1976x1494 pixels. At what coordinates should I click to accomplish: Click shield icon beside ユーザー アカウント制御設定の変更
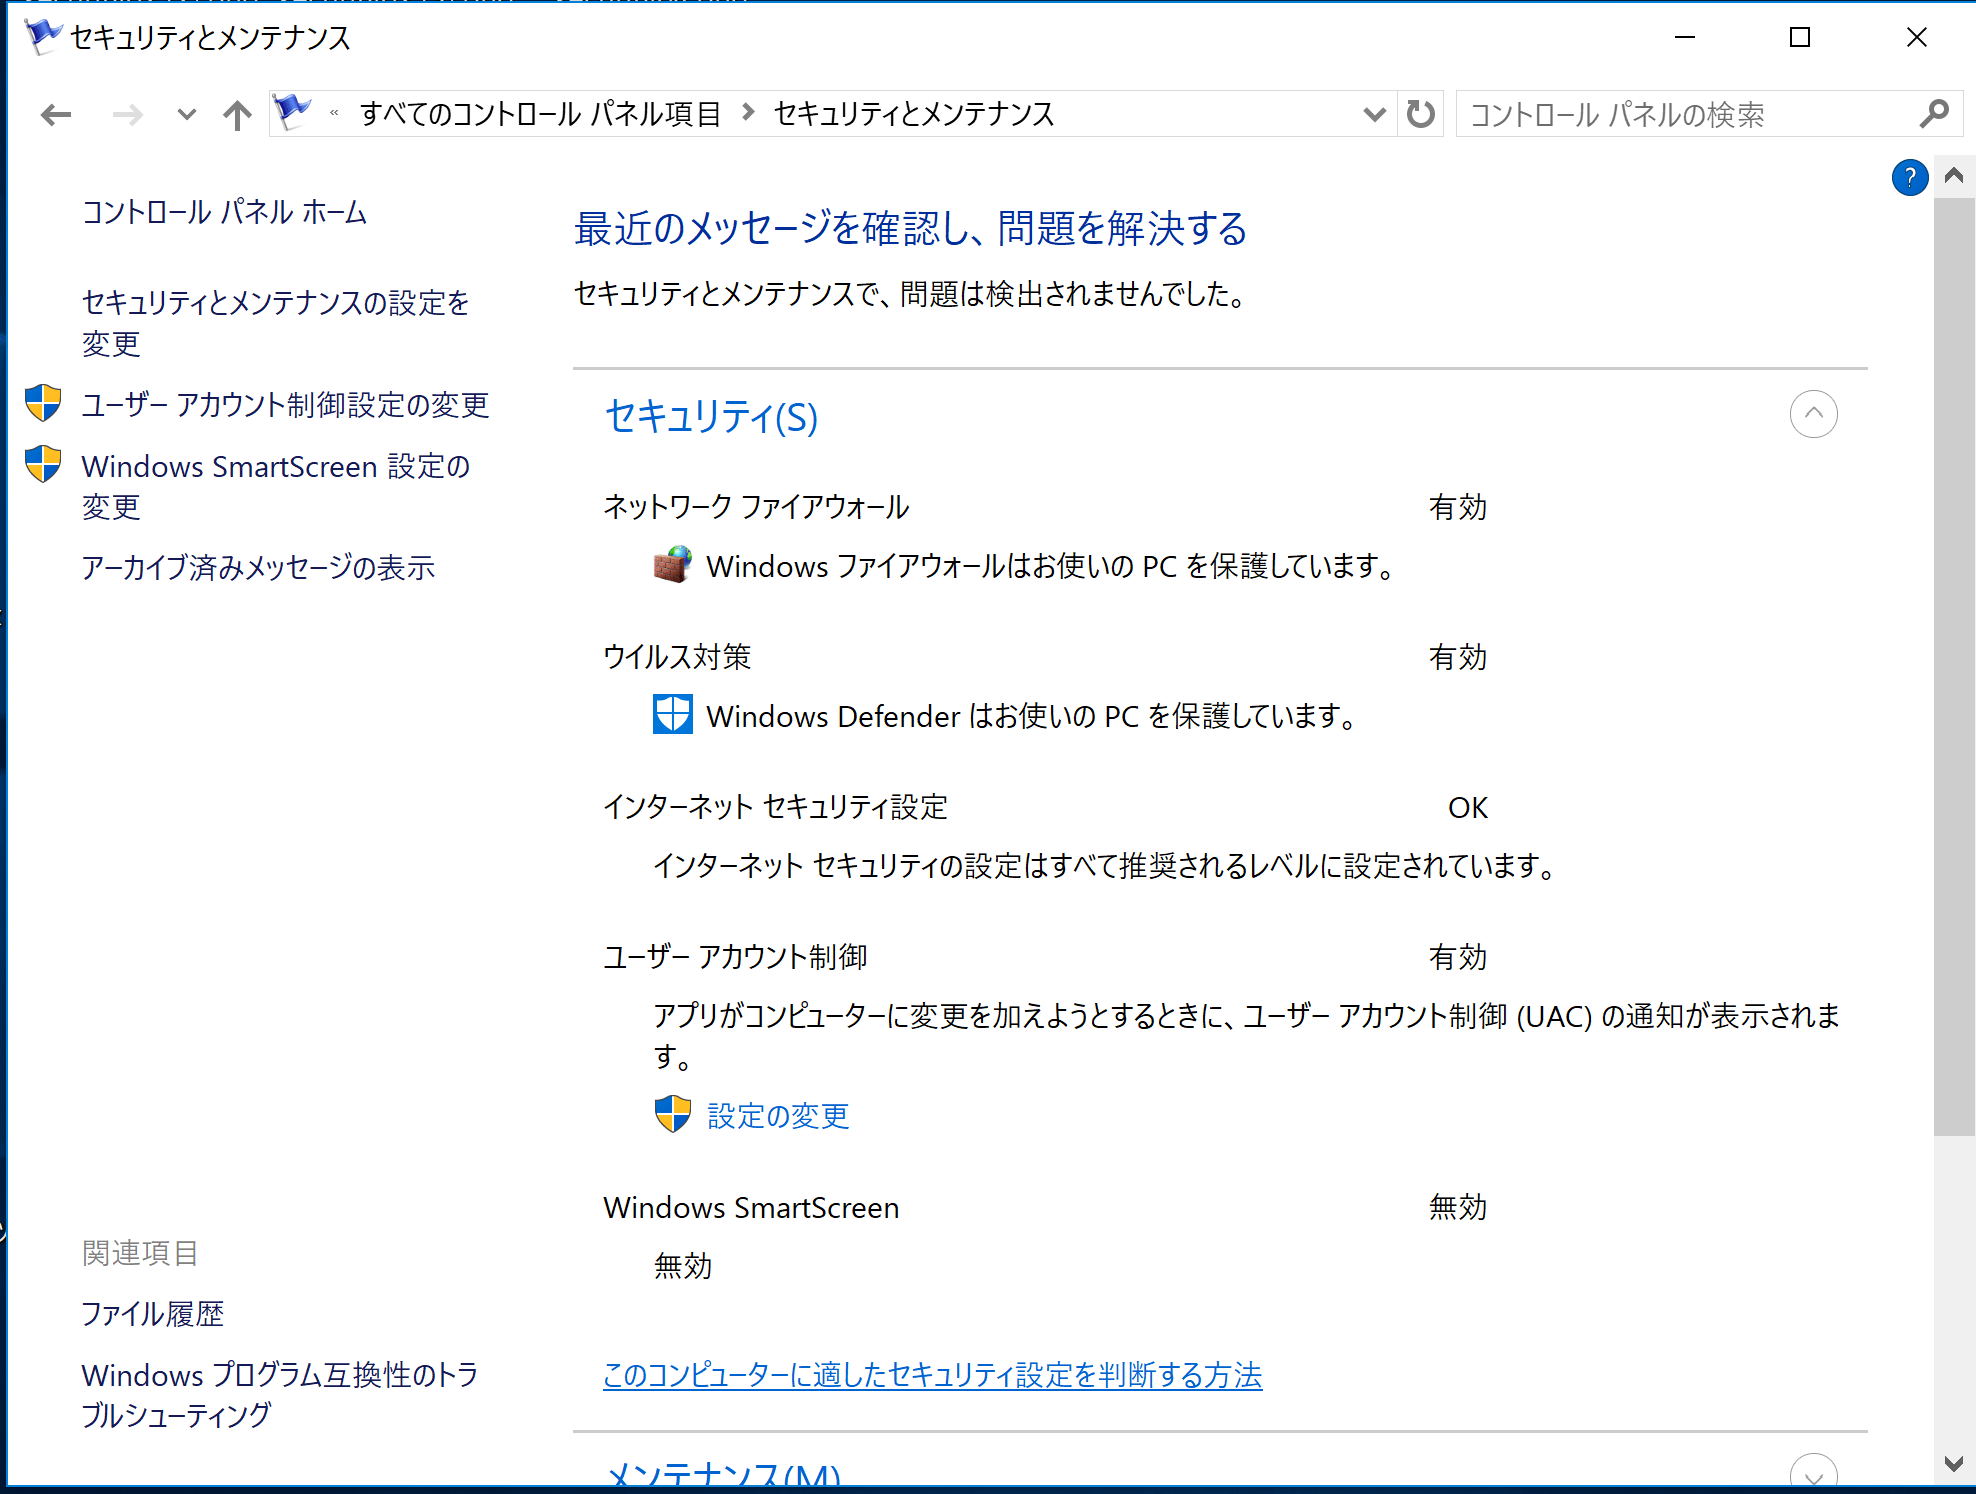[x=43, y=403]
